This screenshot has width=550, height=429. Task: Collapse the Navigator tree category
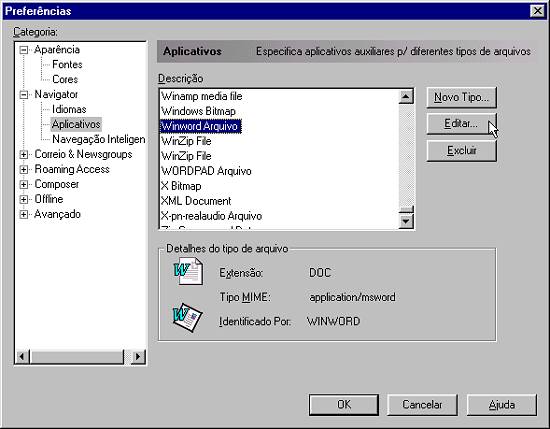[24, 94]
